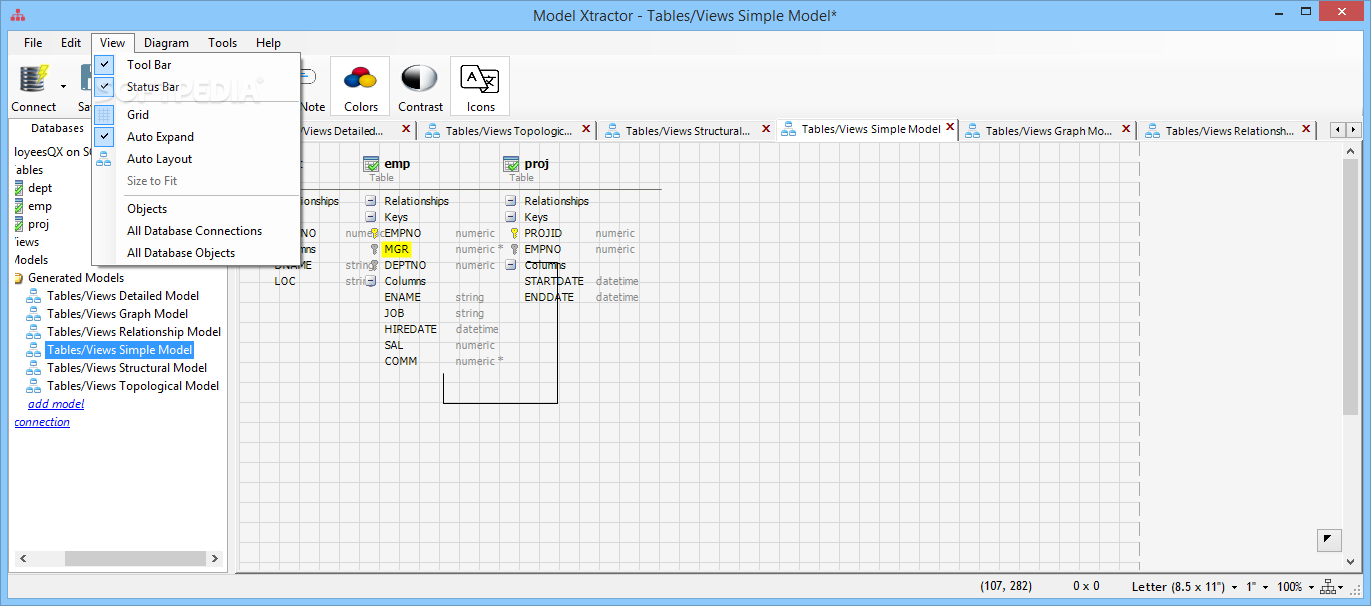The height and width of the screenshot is (606, 1371).
Task: Collapse proj Relationships section
Action: tap(510, 201)
